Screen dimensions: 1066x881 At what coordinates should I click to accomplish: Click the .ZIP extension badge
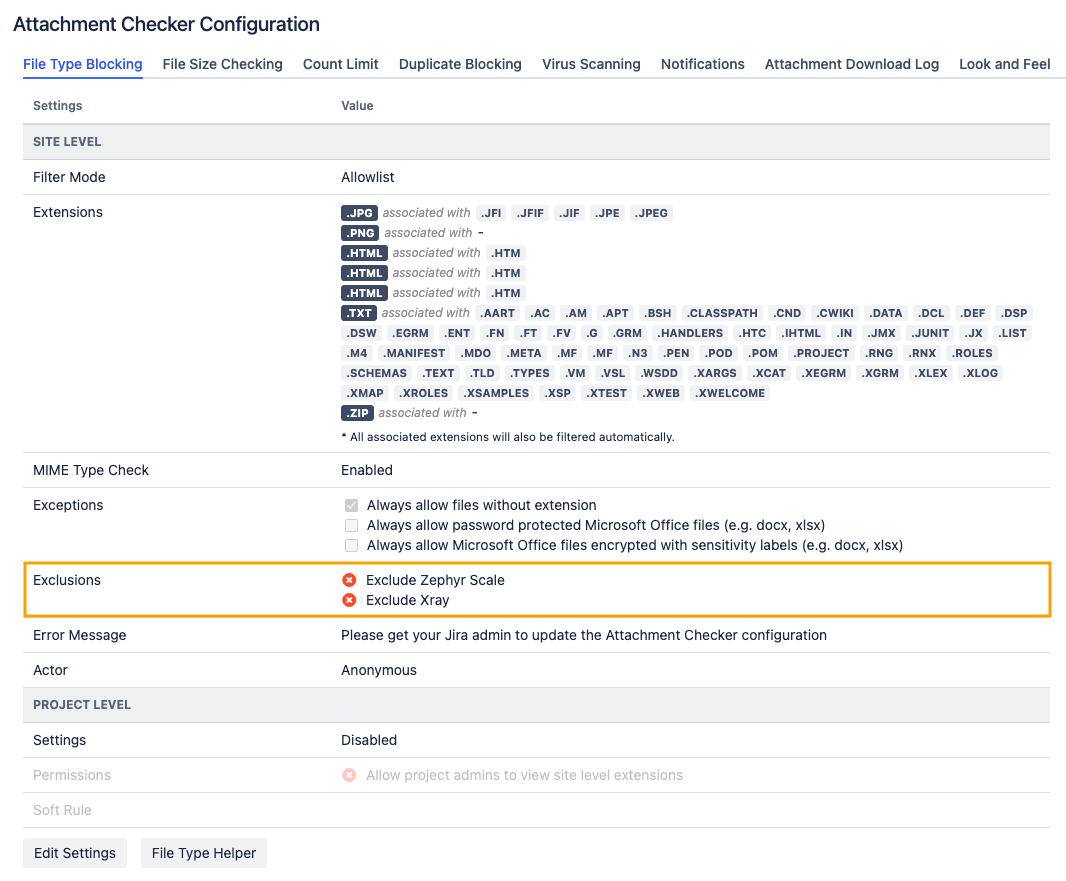[x=357, y=412]
